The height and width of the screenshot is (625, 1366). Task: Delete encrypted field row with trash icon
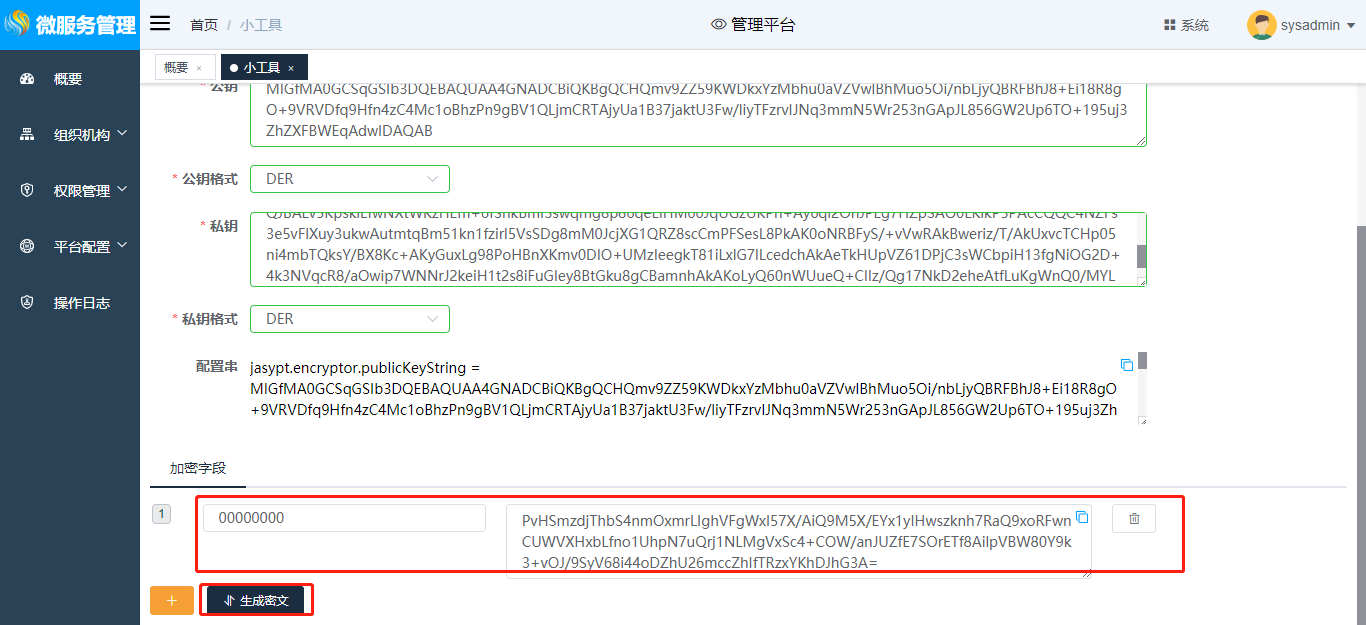point(1134,518)
